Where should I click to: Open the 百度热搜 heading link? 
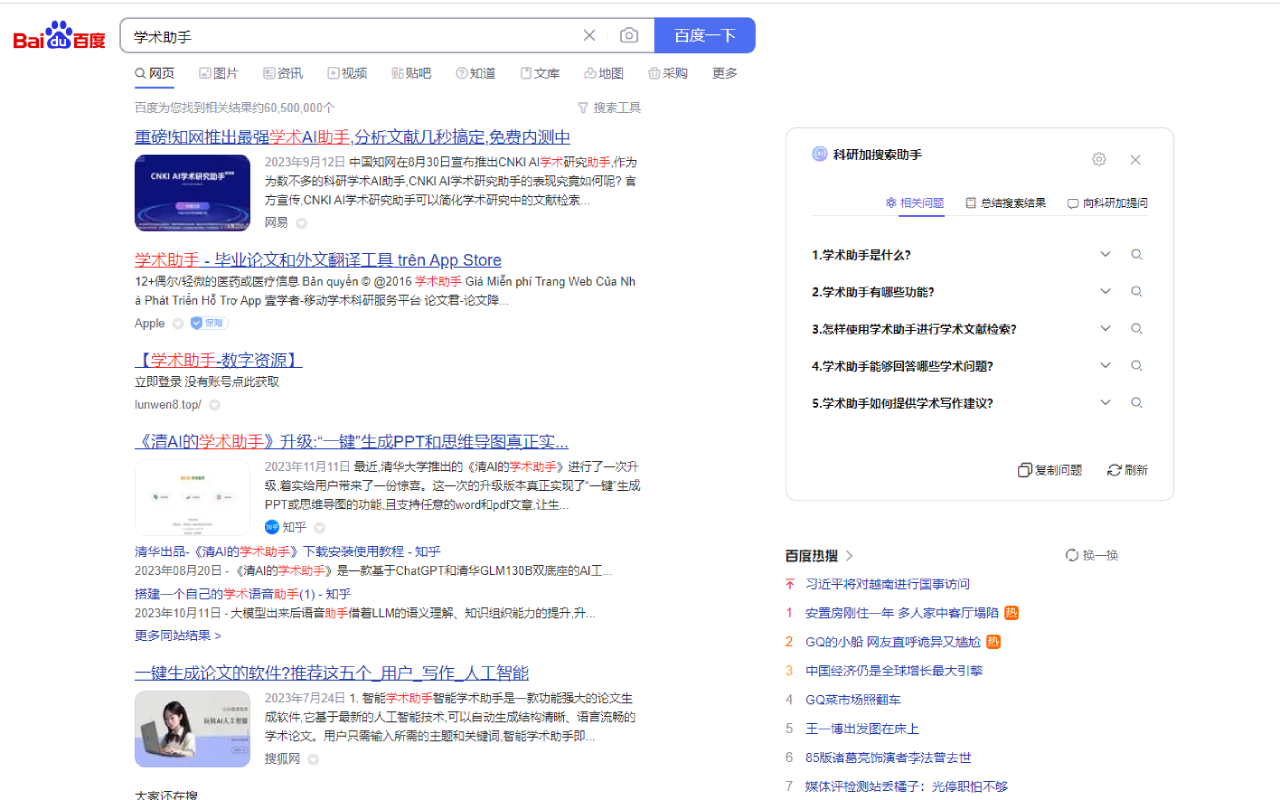[x=819, y=555]
